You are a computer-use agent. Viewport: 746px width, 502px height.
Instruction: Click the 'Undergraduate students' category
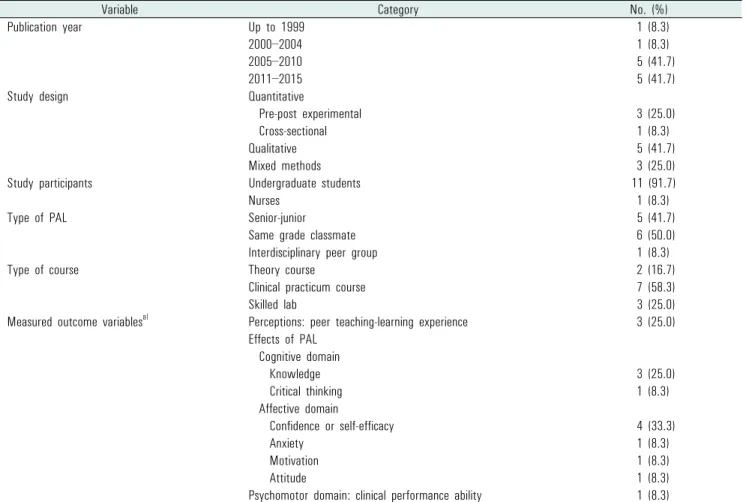304,184
